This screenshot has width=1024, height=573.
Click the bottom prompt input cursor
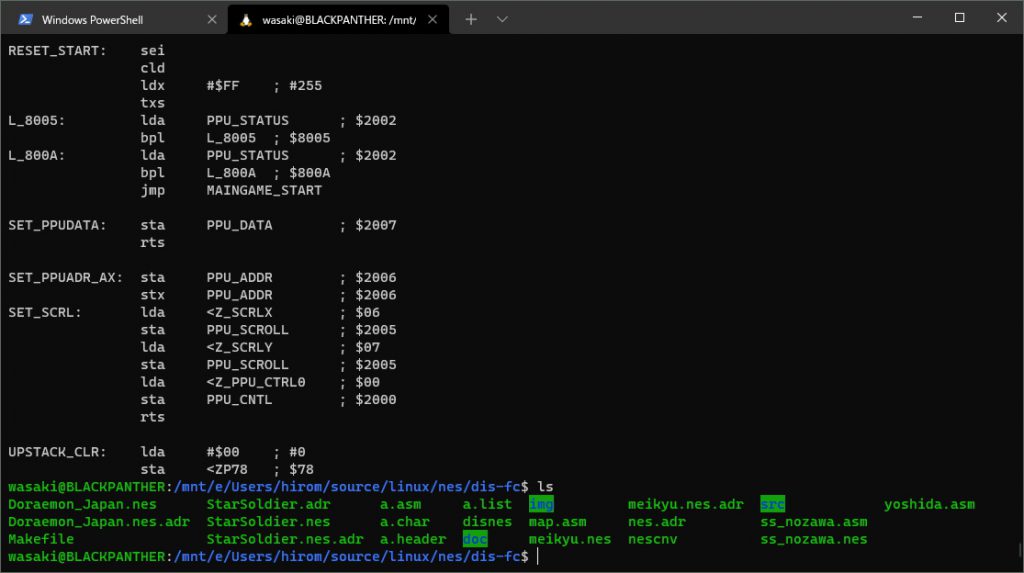point(537,557)
